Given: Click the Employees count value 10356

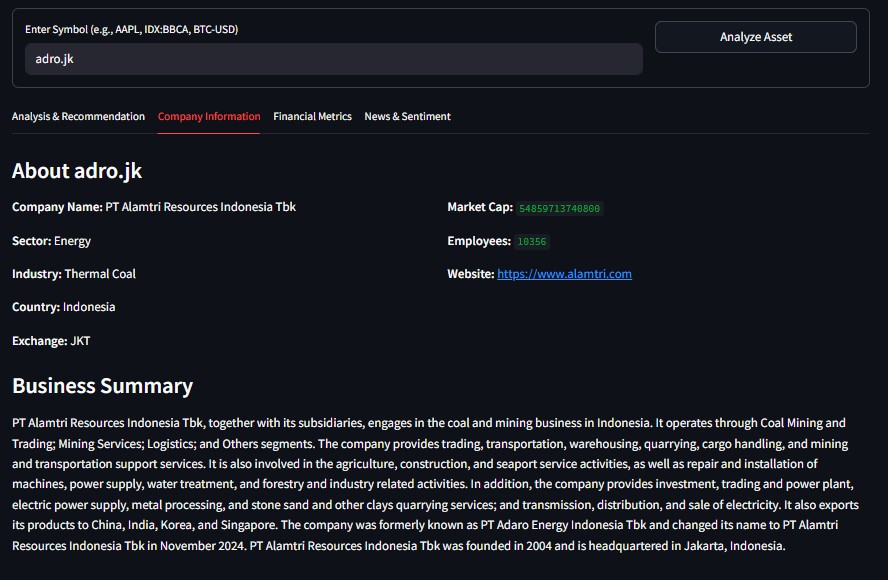Looking at the screenshot, I should point(532,241).
